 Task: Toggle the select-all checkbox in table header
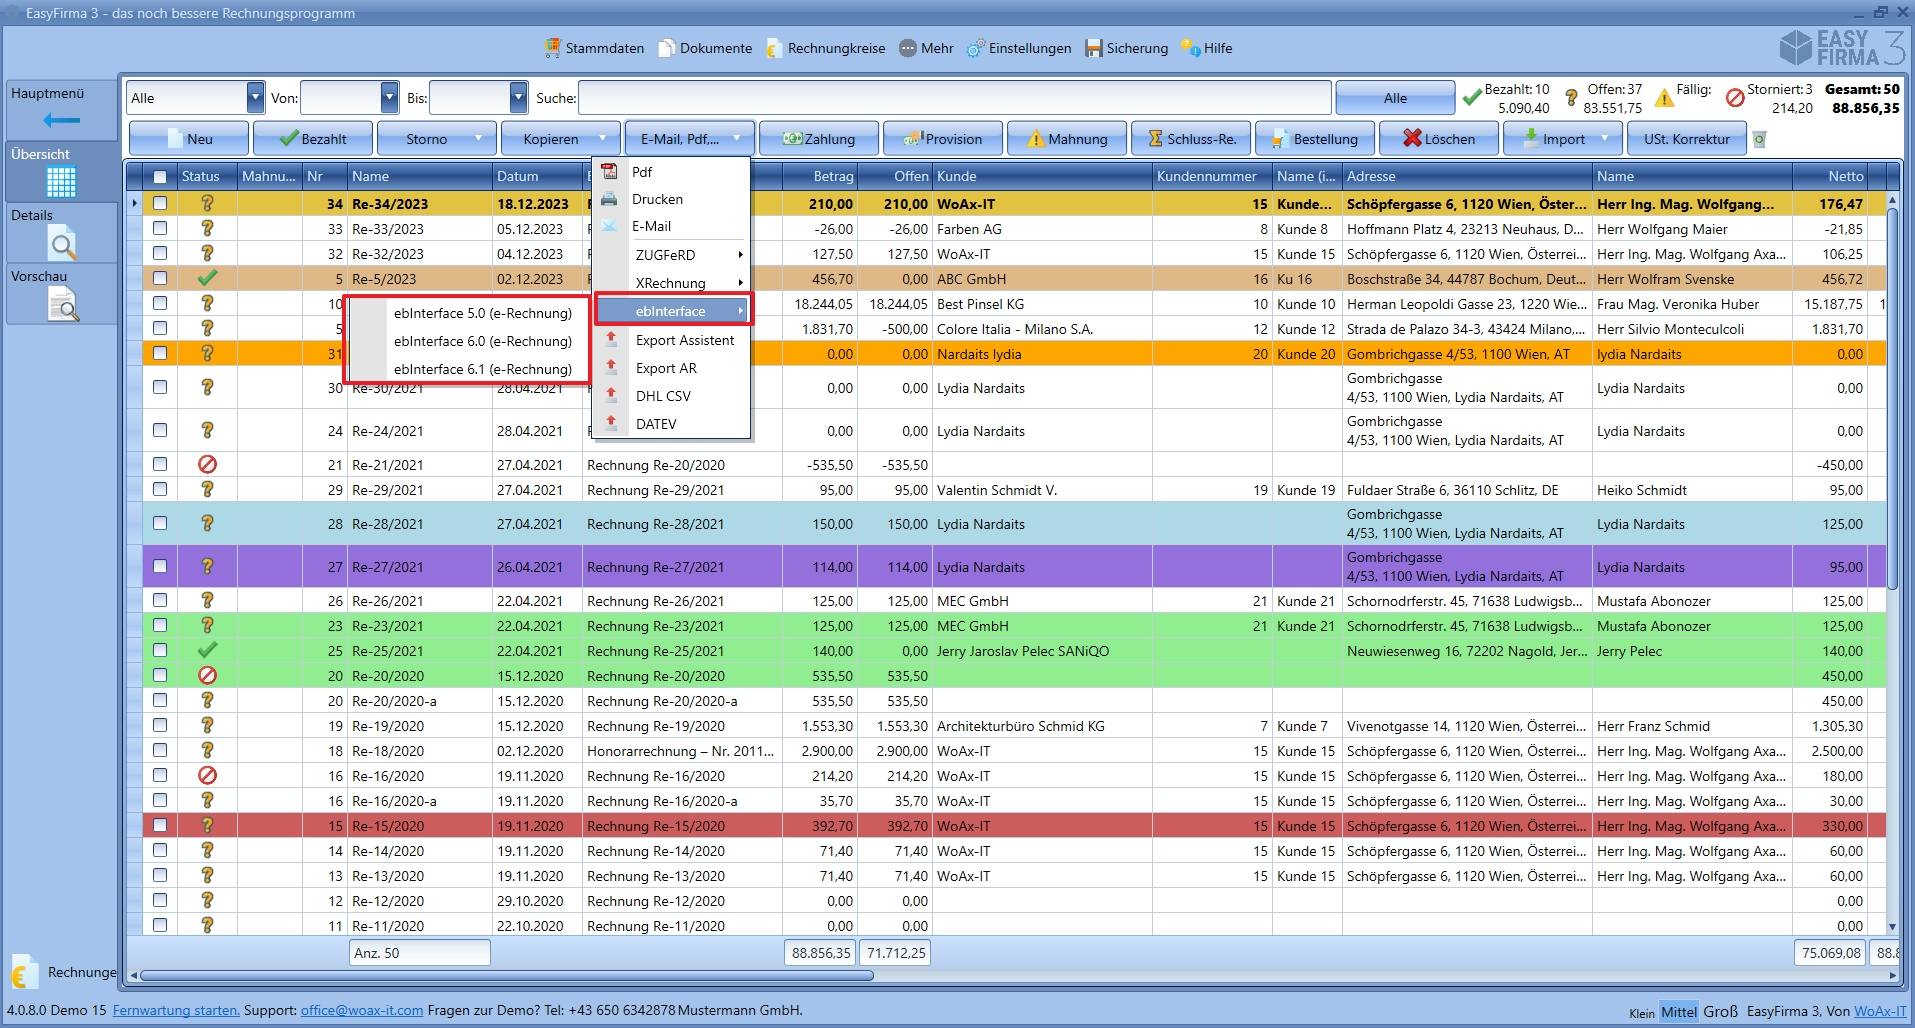(160, 177)
